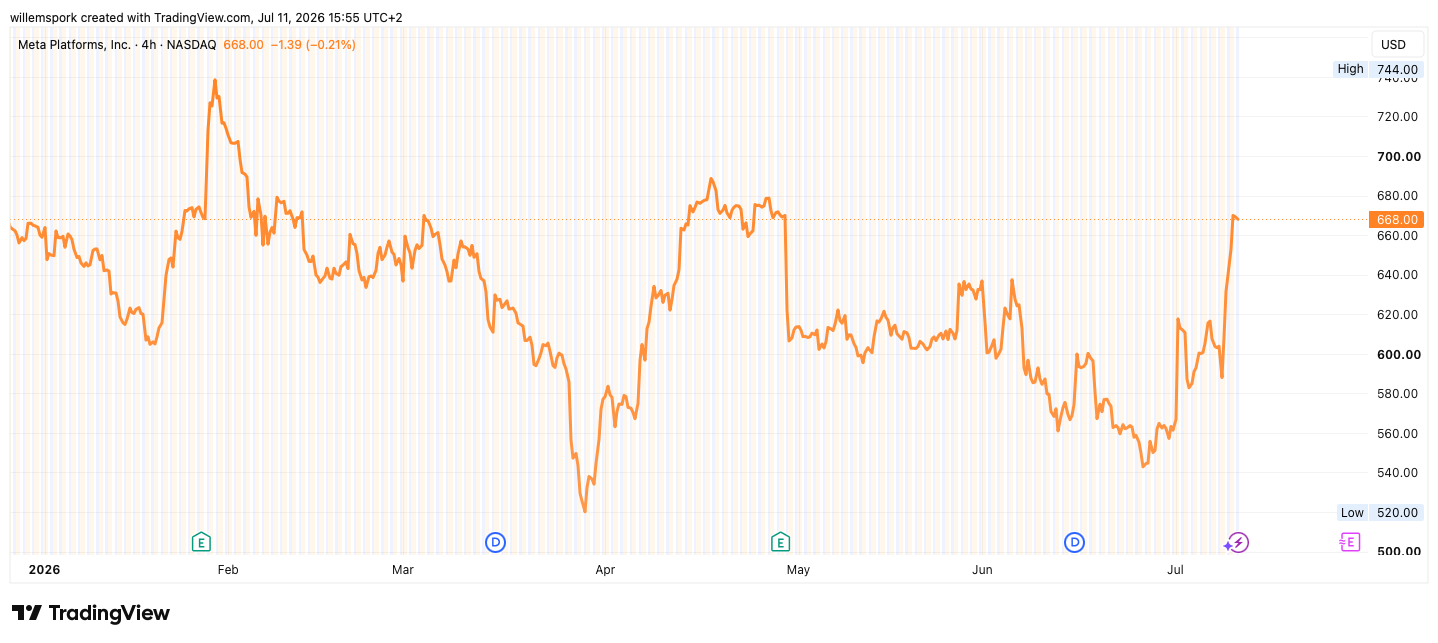Click the Feb label on time axis
The image size is (1438, 643).
coord(228,570)
